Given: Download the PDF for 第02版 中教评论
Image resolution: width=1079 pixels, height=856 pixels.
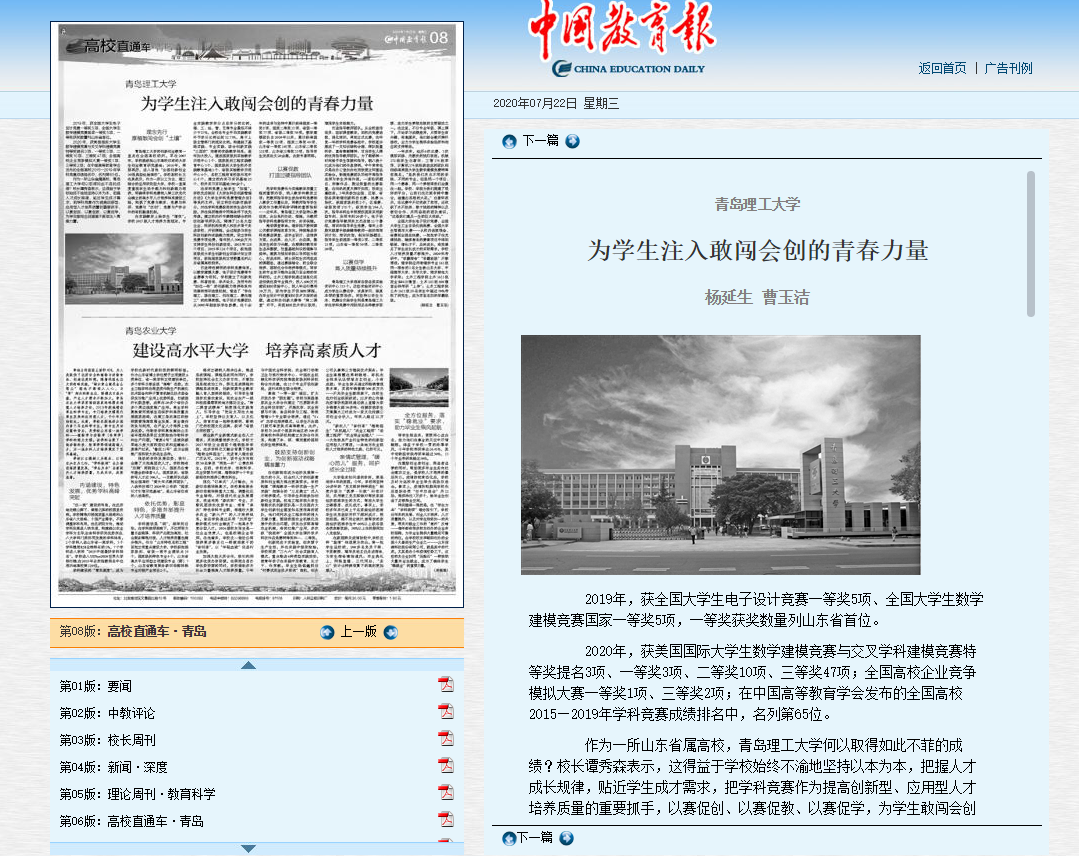Looking at the screenshot, I should pyautogui.click(x=446, y=712).
